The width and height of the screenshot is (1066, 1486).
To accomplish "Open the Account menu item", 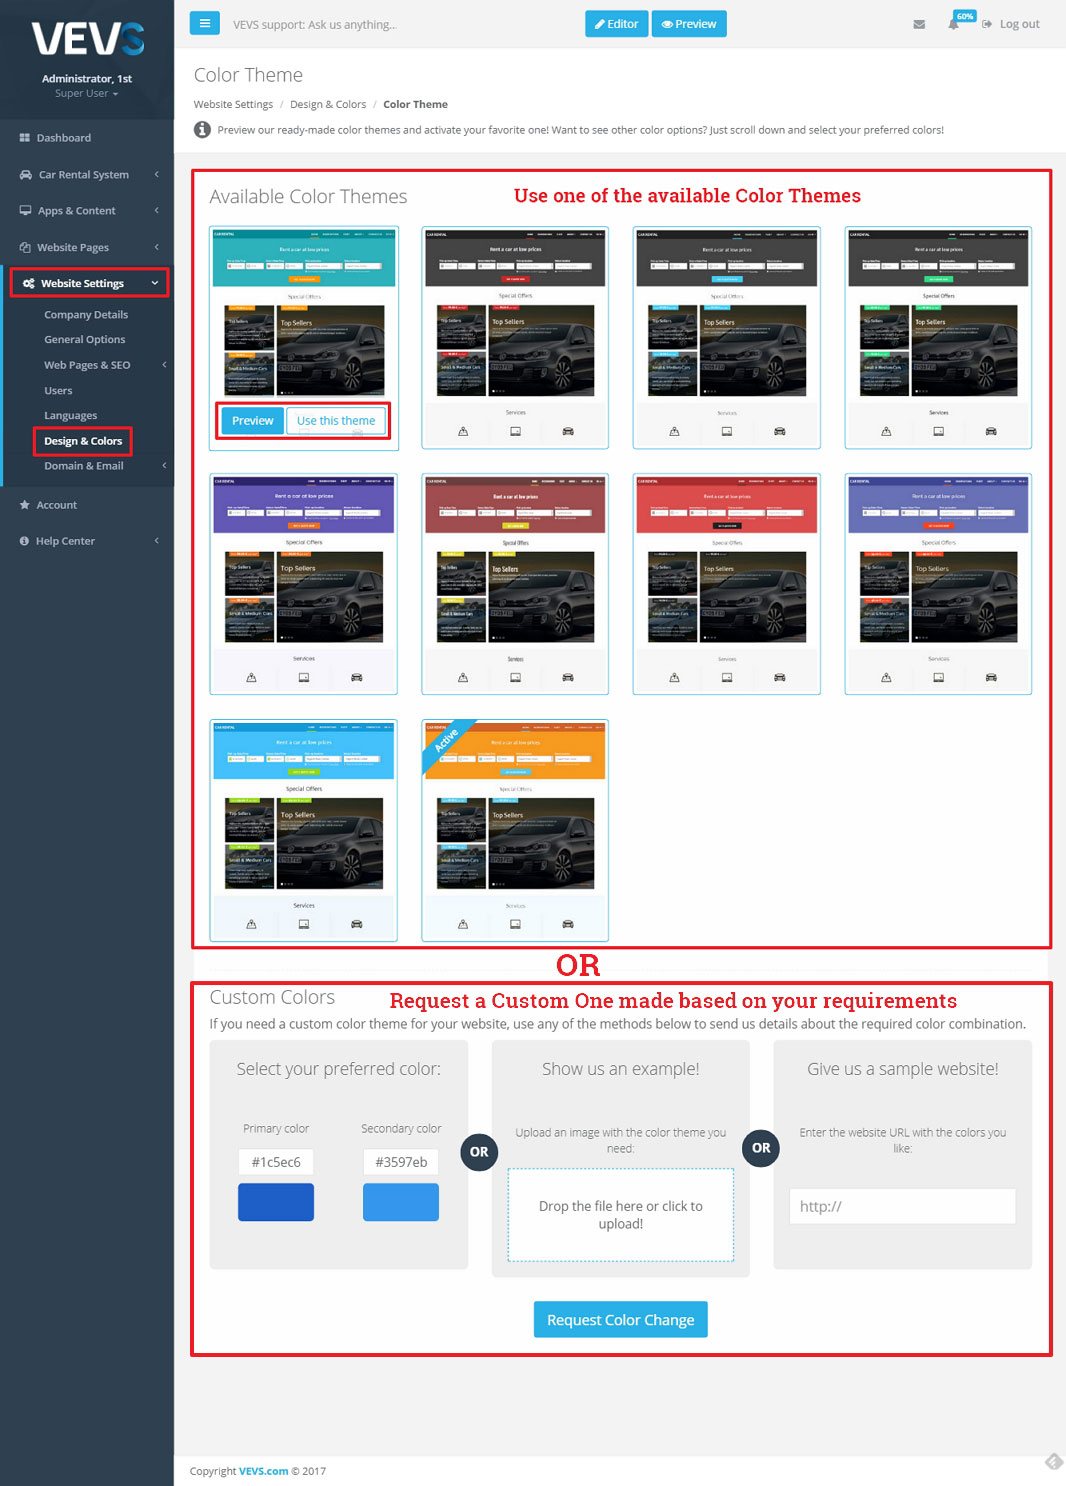I will [56, 505].
